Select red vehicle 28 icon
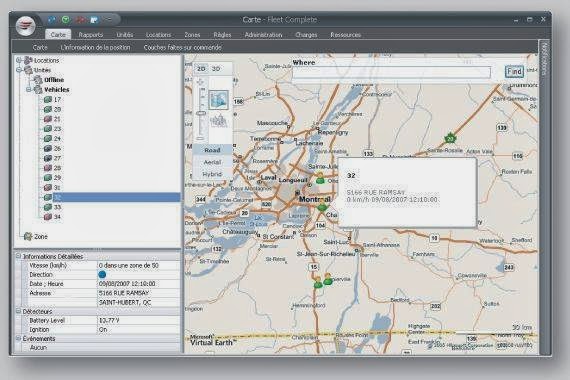 tap(48, 168)
